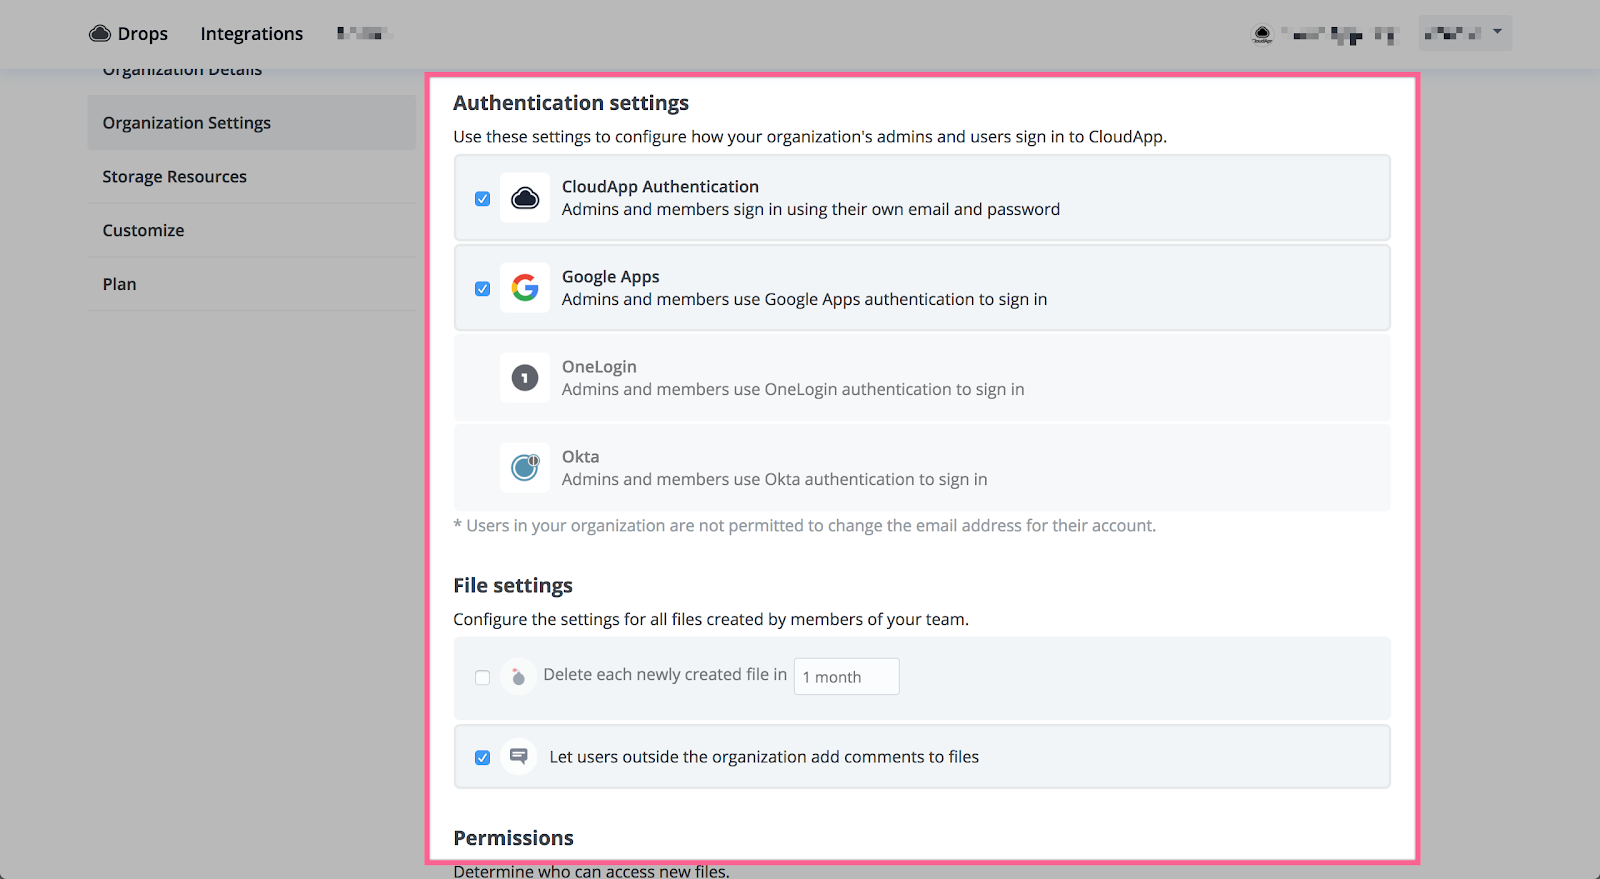Open the 1 month deletion period dropdown
This screenshot has height=879, width=1600.
846,677
